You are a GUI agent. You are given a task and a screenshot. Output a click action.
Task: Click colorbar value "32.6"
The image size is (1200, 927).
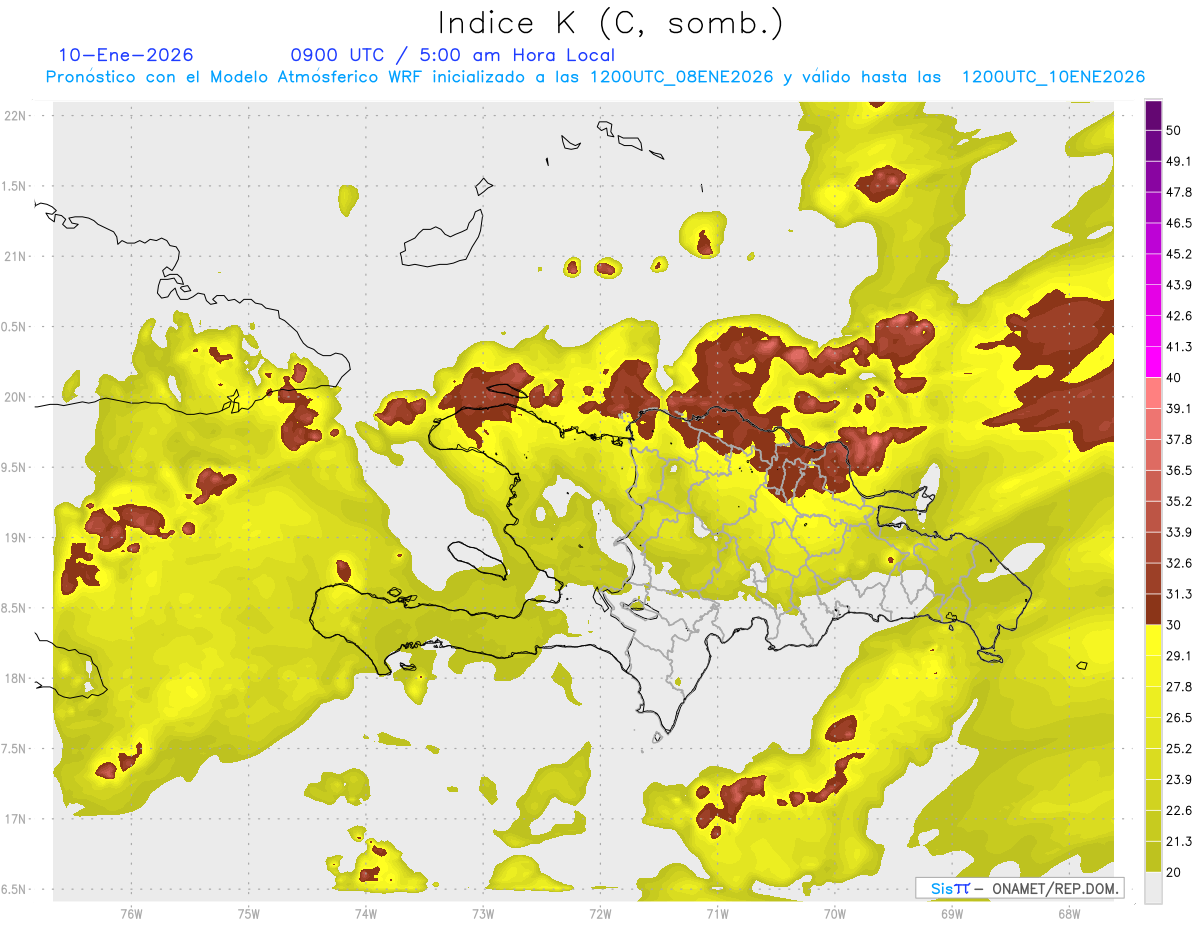1179,563
